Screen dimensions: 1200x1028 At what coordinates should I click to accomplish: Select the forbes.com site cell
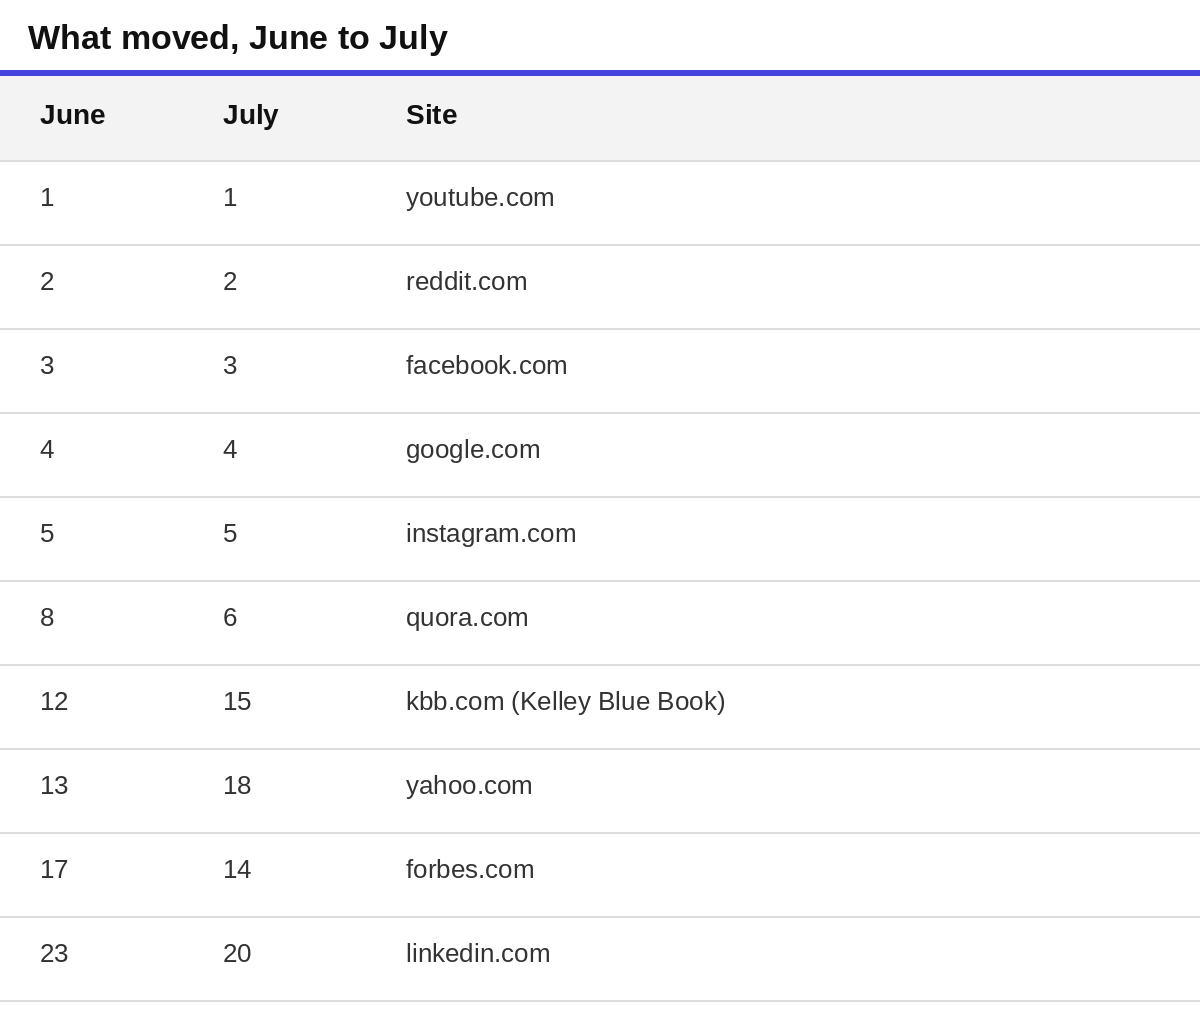coord(470,870)
